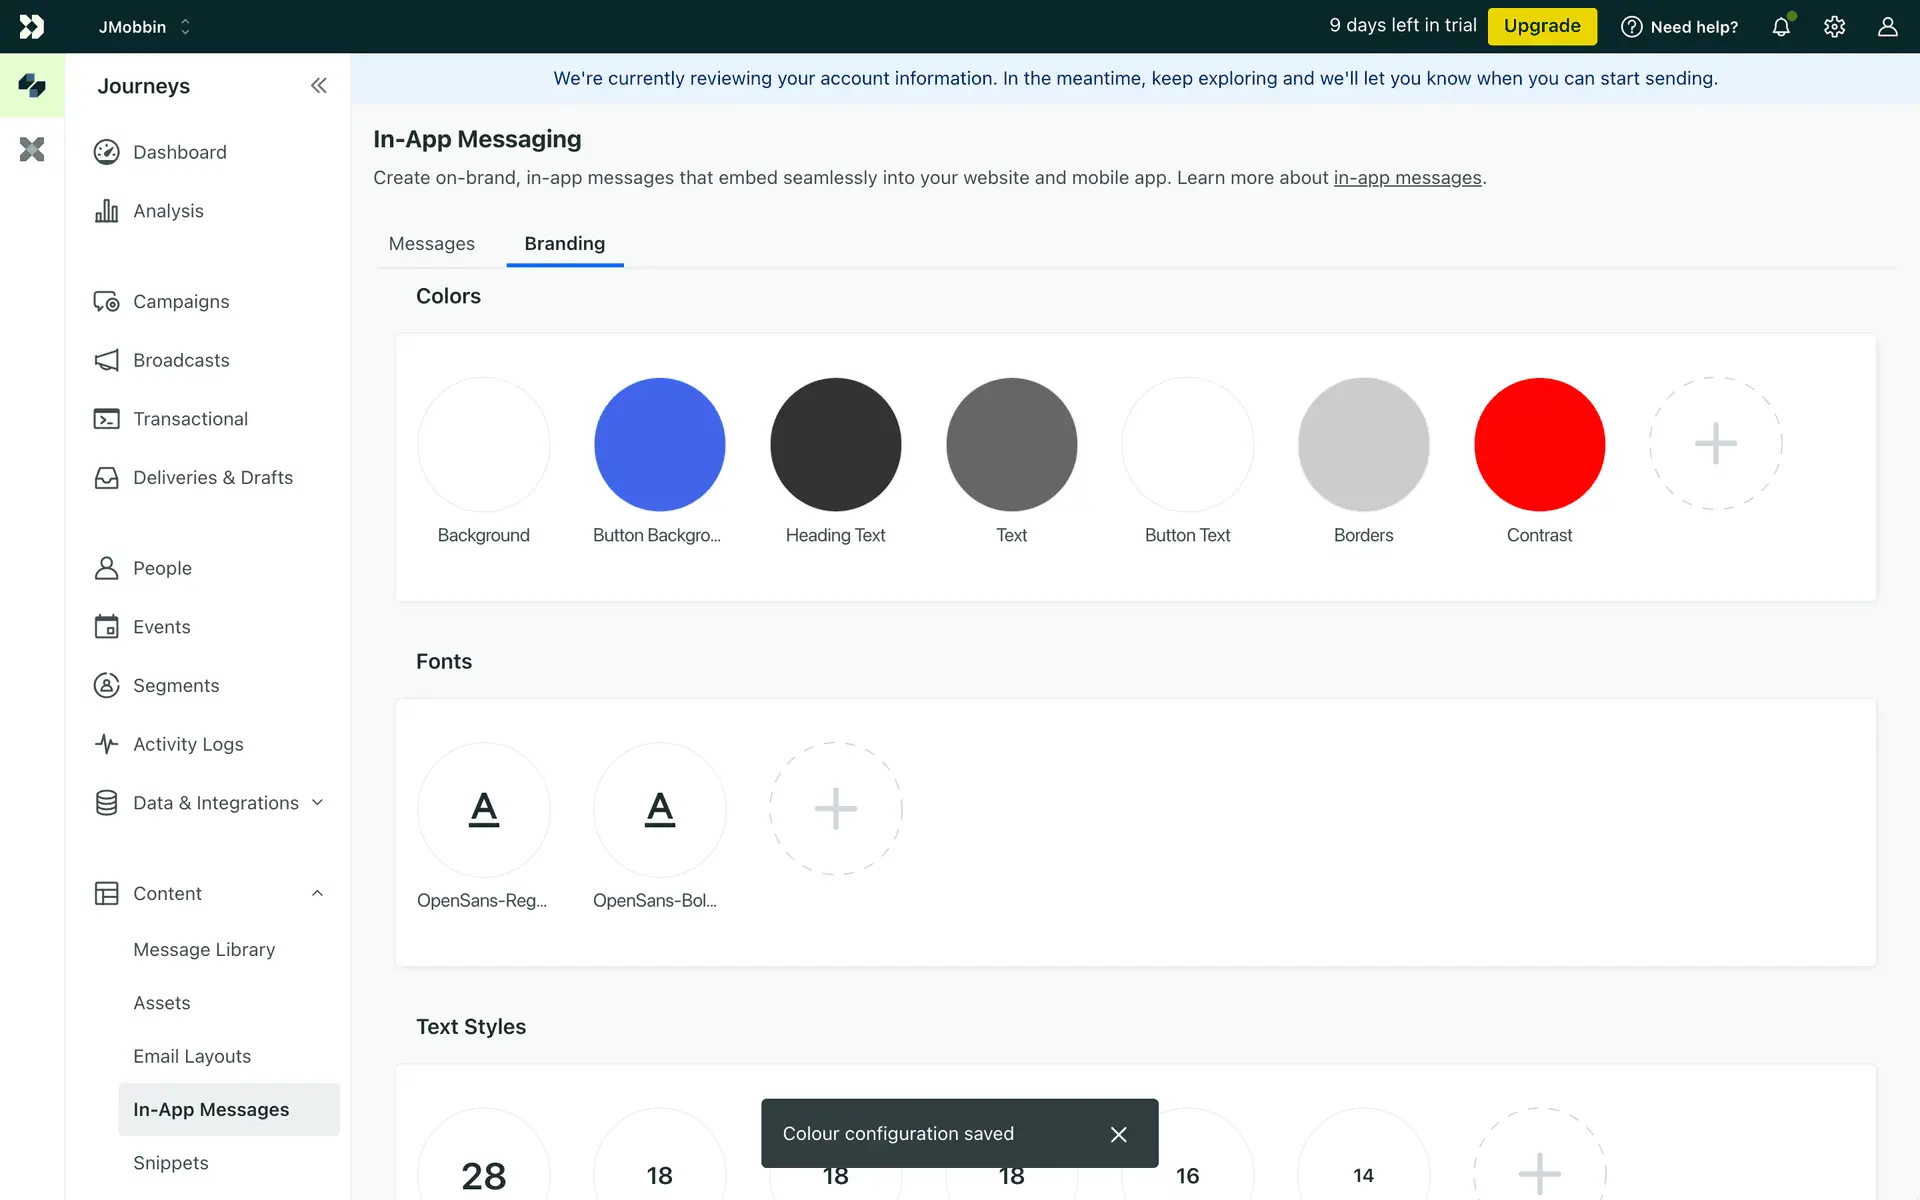Collapse the Content section

click(317, 894)
